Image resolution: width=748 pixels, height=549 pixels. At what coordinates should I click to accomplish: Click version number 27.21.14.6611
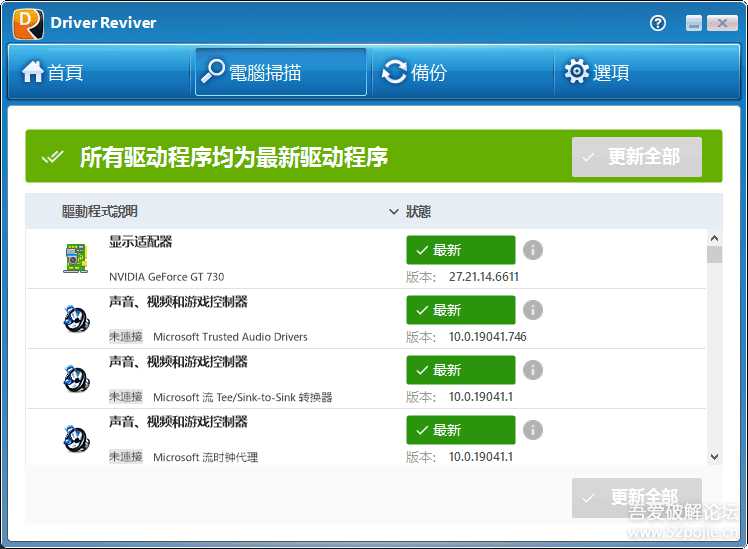(484, 277)
